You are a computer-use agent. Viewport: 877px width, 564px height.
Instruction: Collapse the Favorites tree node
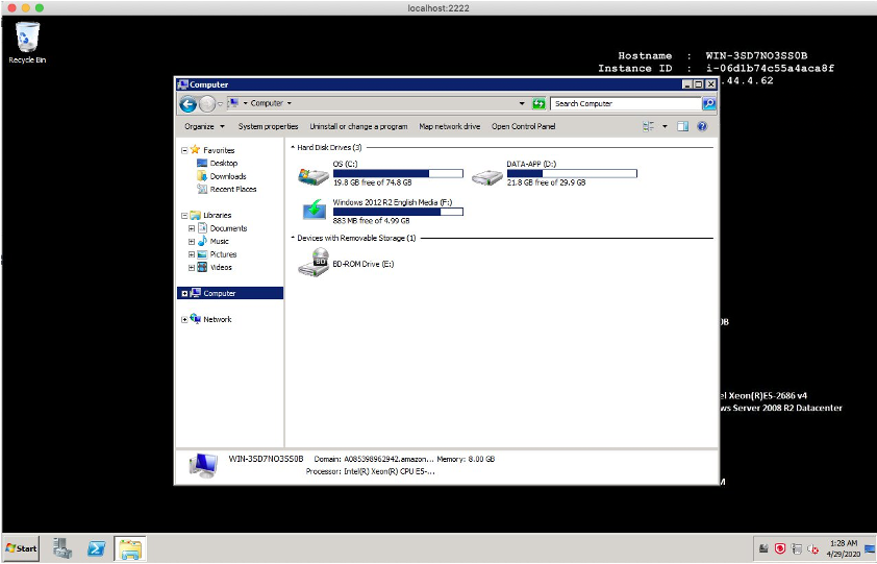coord(184,151)
